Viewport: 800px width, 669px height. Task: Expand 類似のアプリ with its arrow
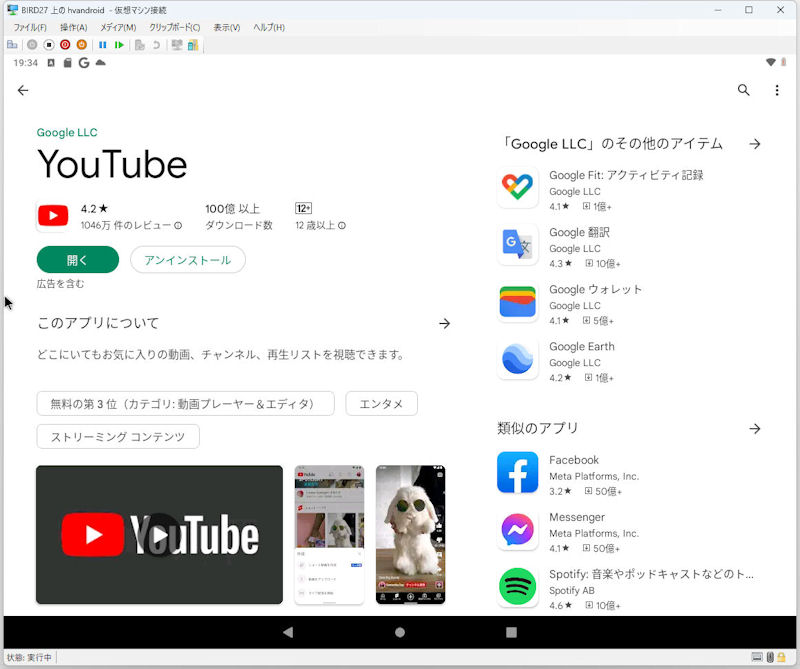pyautogui.click(x=755, y=429)
